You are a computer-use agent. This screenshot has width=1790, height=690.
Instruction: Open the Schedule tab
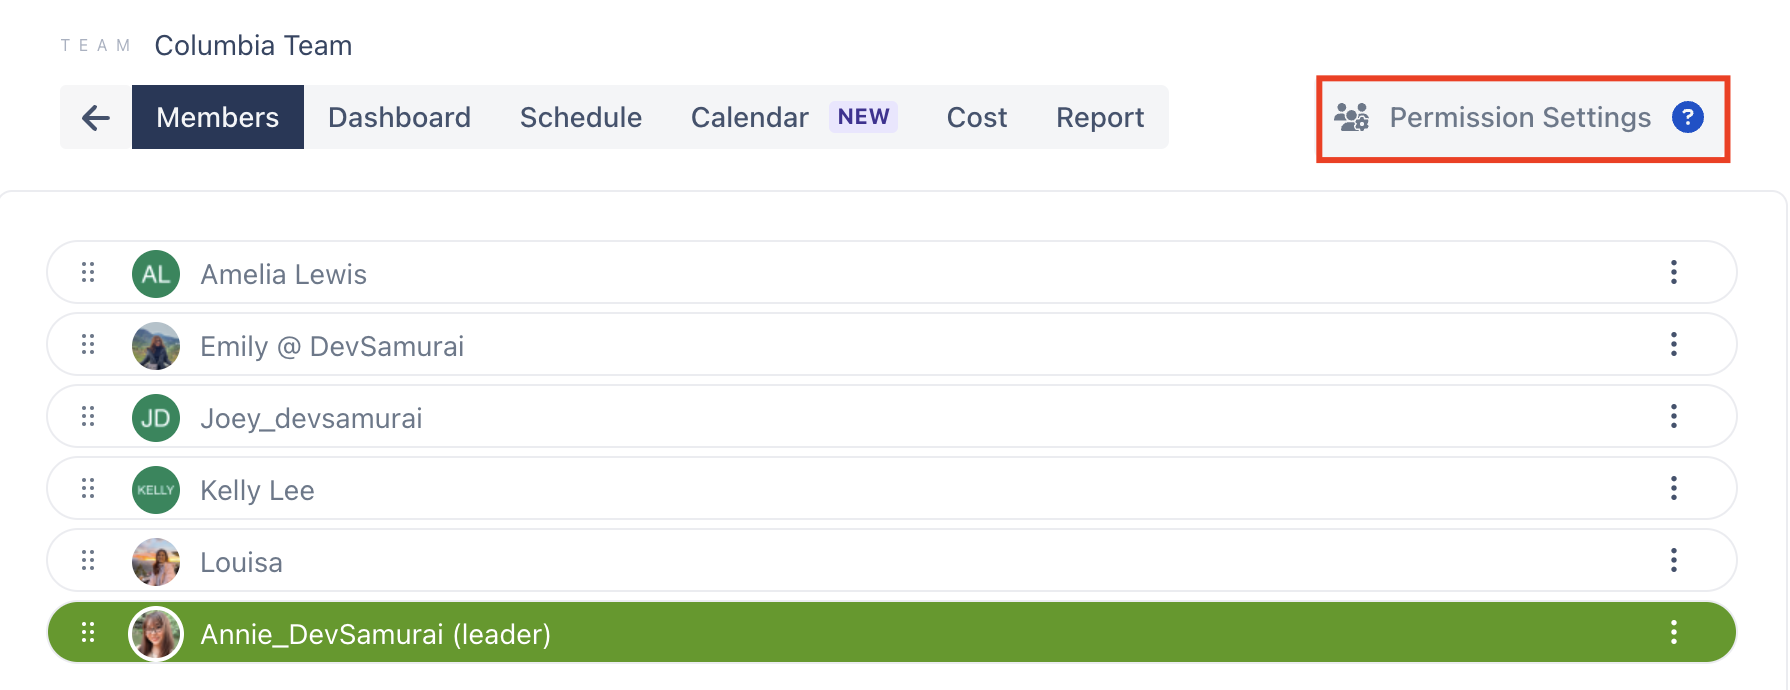[581, 118]
